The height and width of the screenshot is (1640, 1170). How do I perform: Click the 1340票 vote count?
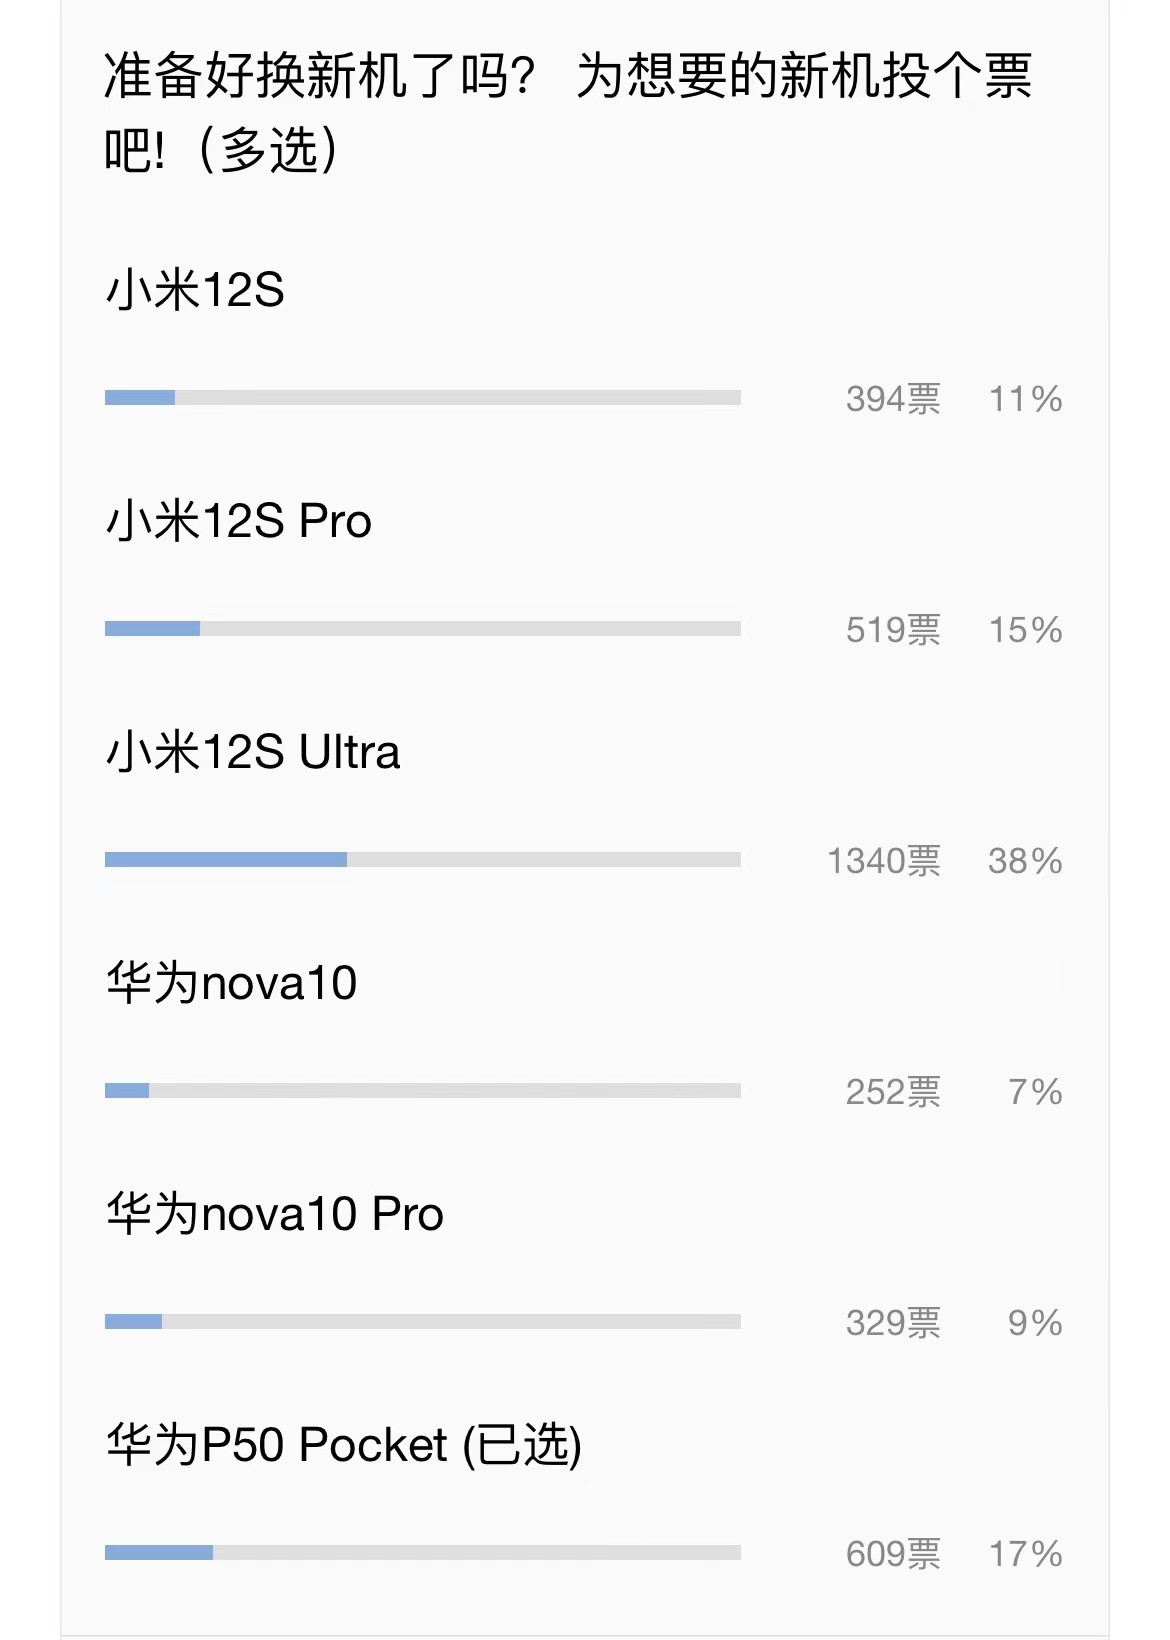[884, 861]
